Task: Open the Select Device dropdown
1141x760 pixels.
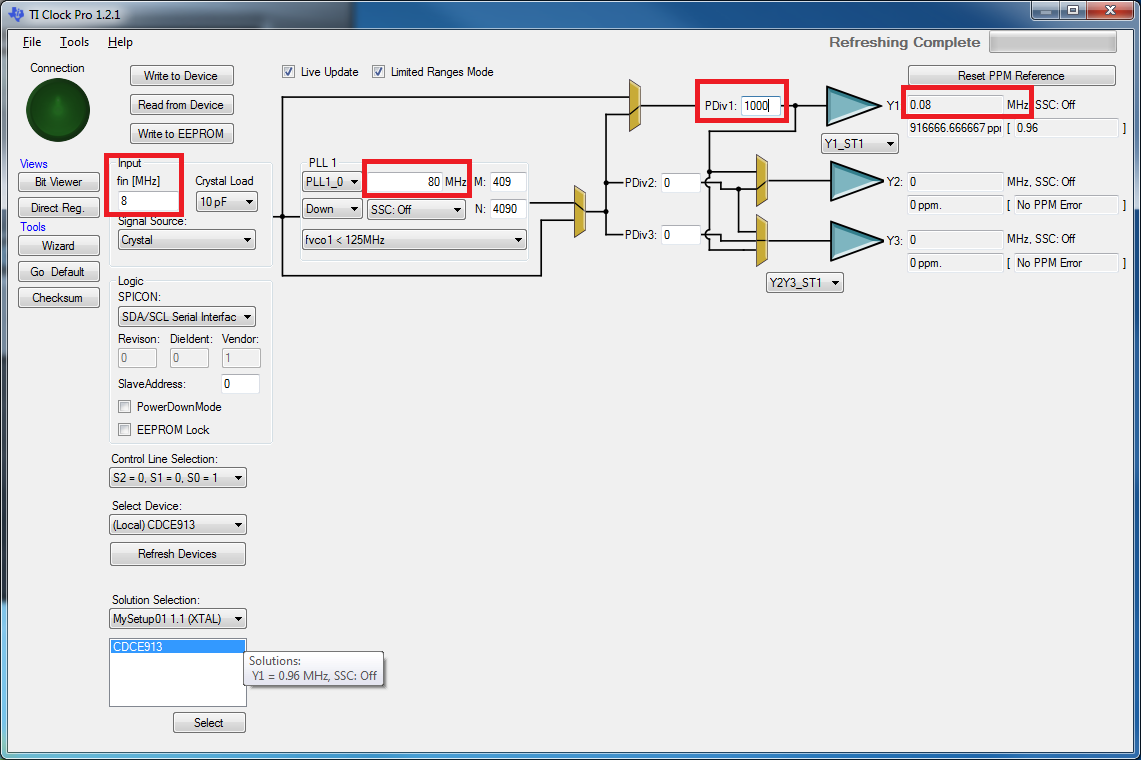Action: coord(178,525)
